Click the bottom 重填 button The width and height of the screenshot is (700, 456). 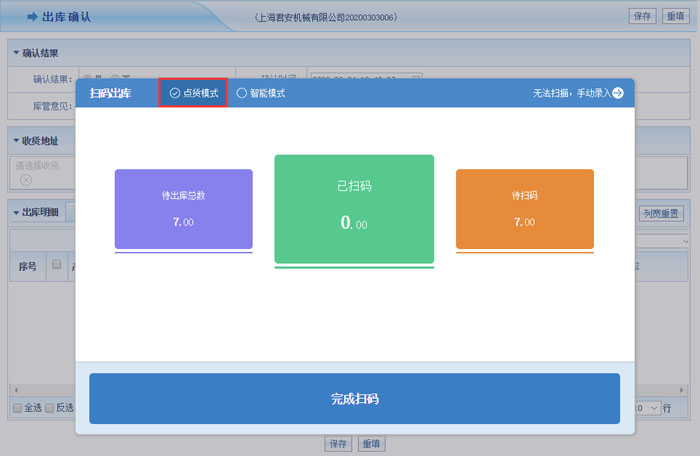[x=372, y=443]
